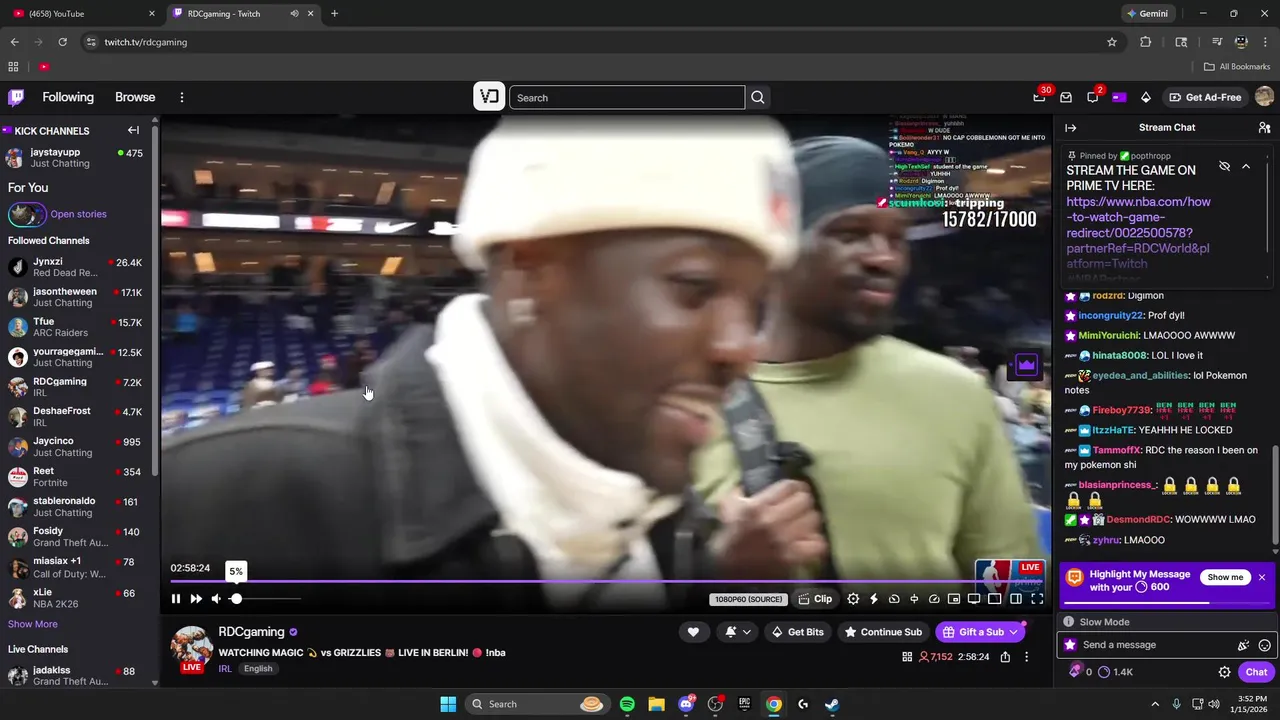Click the Get Bits button
This screenshot has height=720, width=1280.
point(798,632)
